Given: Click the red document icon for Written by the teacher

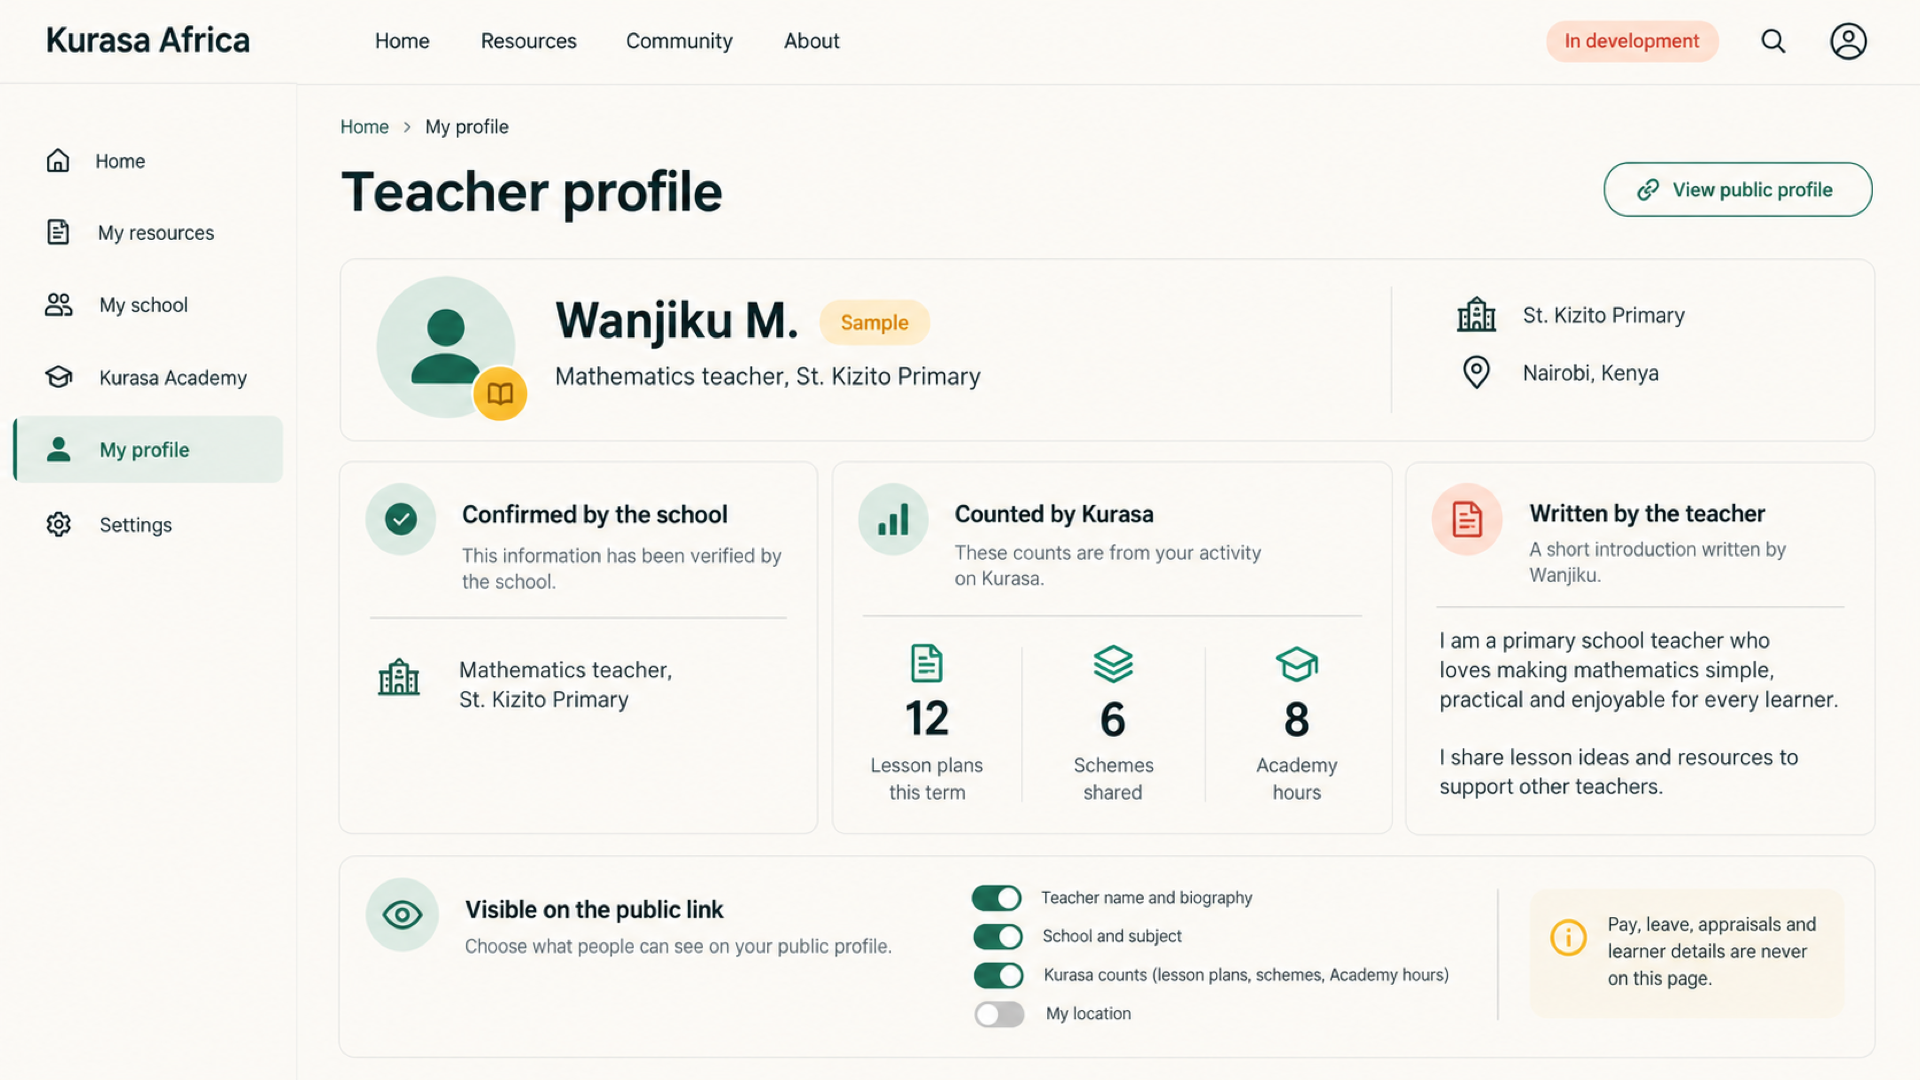Looking at the screenshot, I should point(1467,519).
